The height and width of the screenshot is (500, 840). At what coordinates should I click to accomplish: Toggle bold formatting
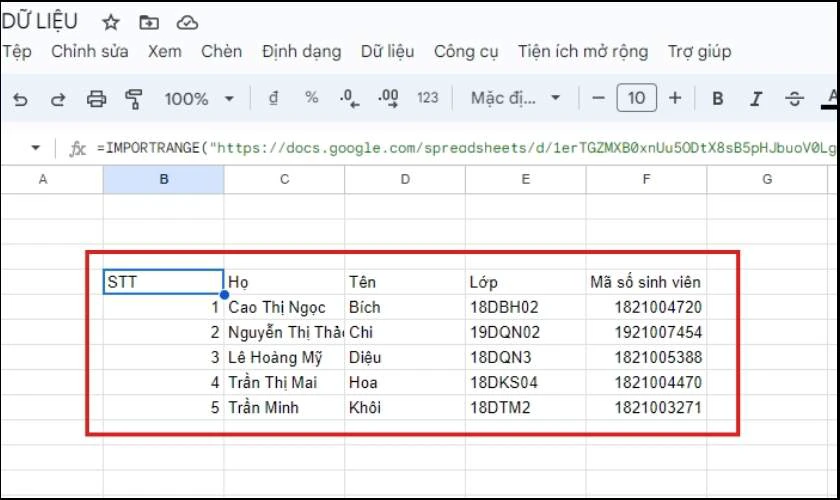tap(718, 99)
